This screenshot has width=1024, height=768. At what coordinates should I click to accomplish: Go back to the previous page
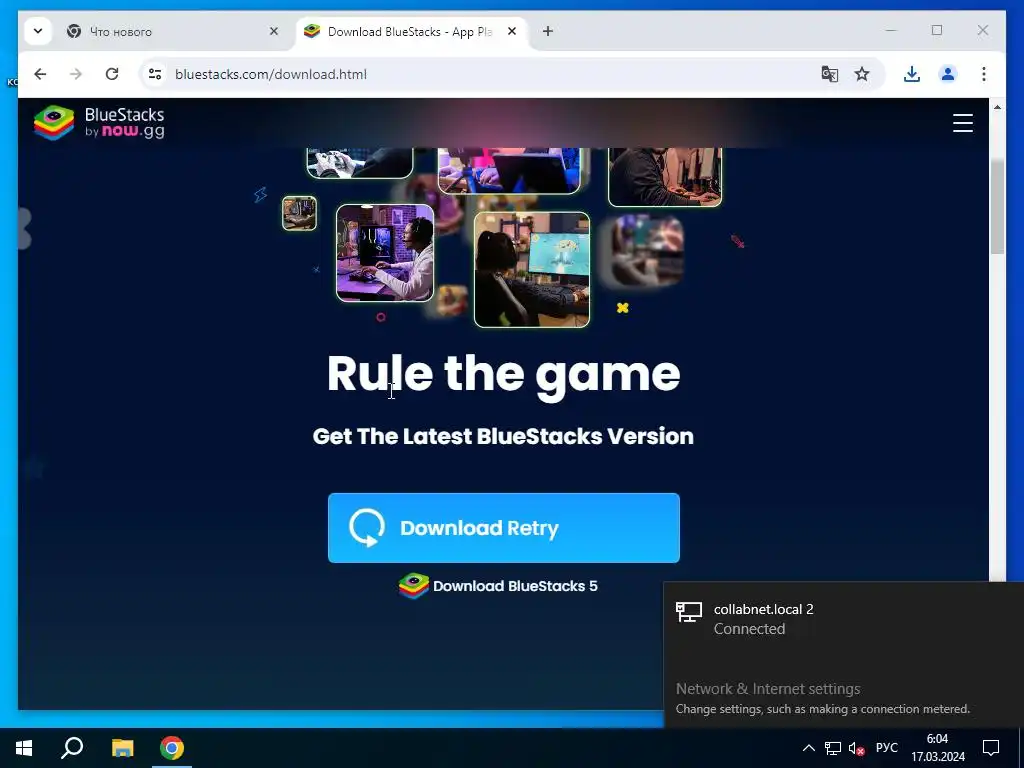tap(40, 74)
